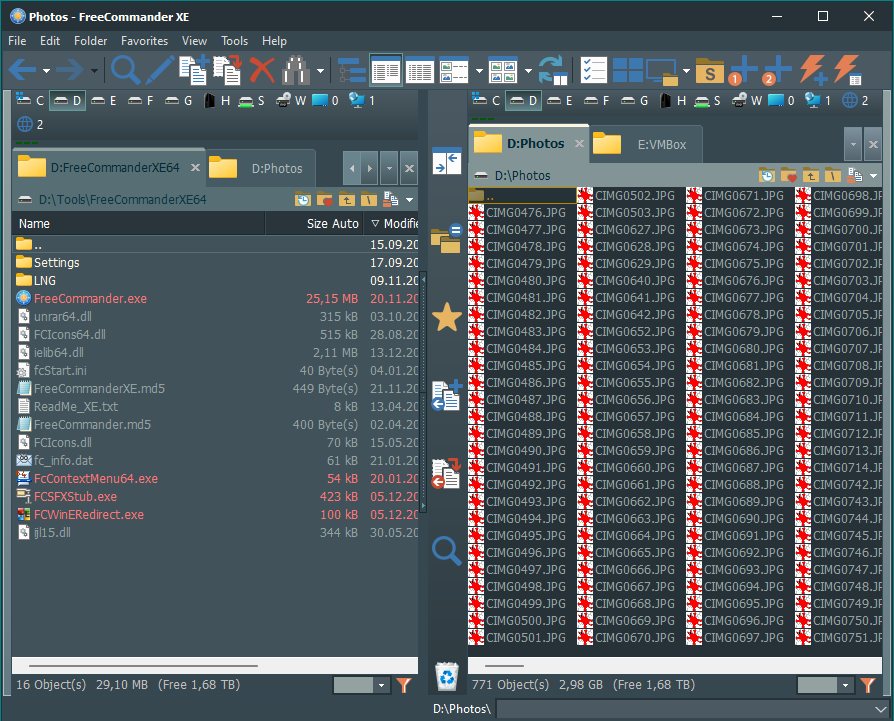894x721 pixels.
Task: Switch to the large thumbnails grid view button
Action: pyautogui.click(x=503, y=70)
